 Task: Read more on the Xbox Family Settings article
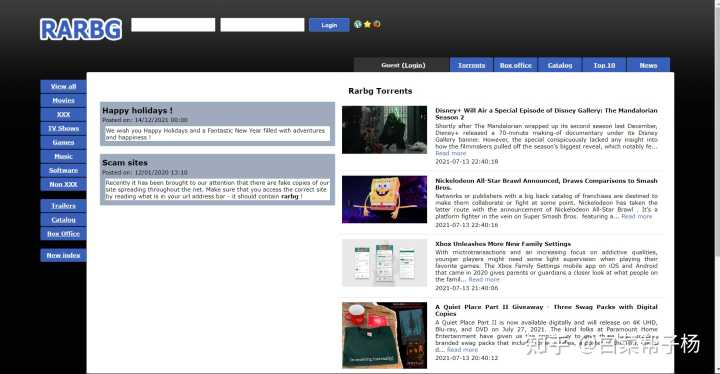[x=484, y=279]
